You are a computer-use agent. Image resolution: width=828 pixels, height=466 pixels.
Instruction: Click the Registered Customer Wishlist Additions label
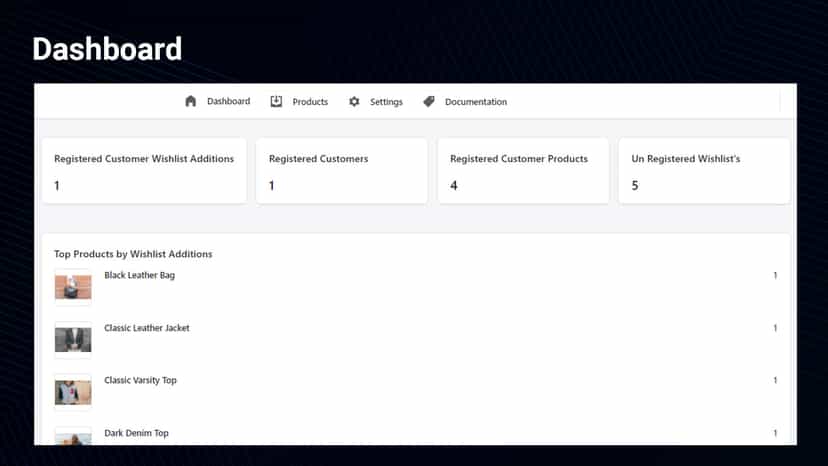[144, 159]
